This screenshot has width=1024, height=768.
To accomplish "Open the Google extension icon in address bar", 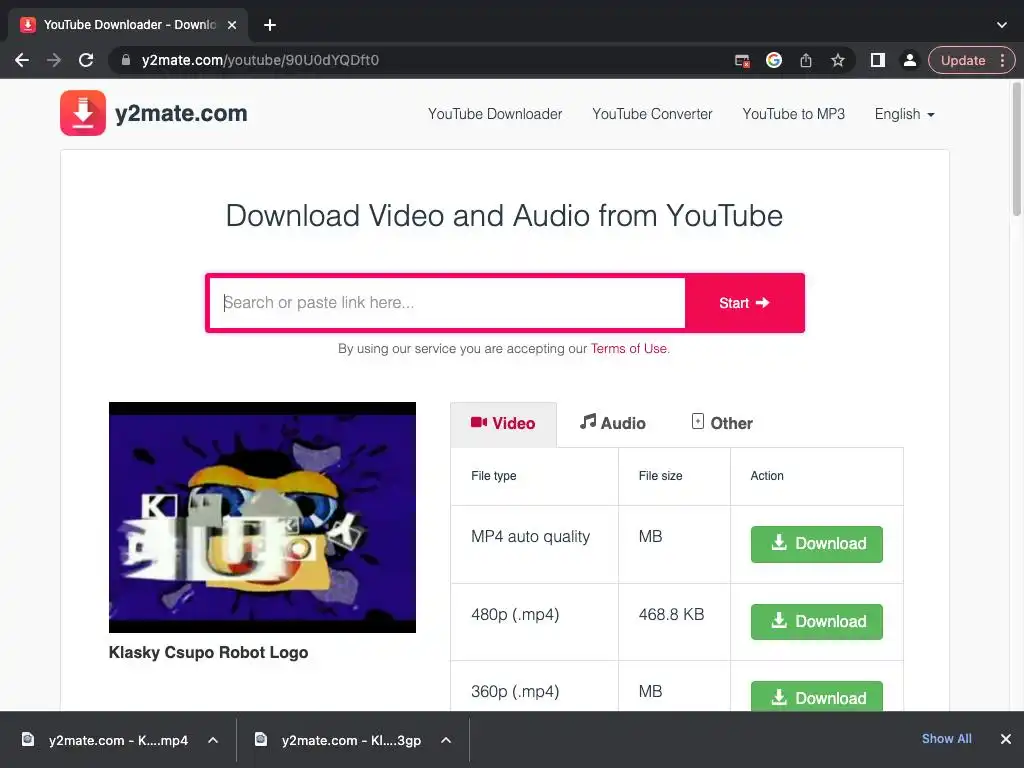I will point(774,60).
